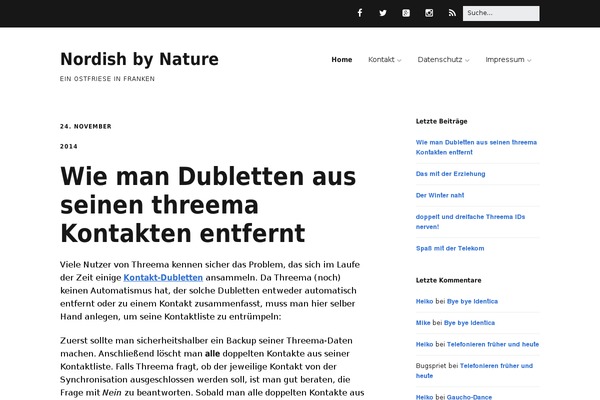Open Heiko's comment on Bye bye Identica

[x=472, y=301]
